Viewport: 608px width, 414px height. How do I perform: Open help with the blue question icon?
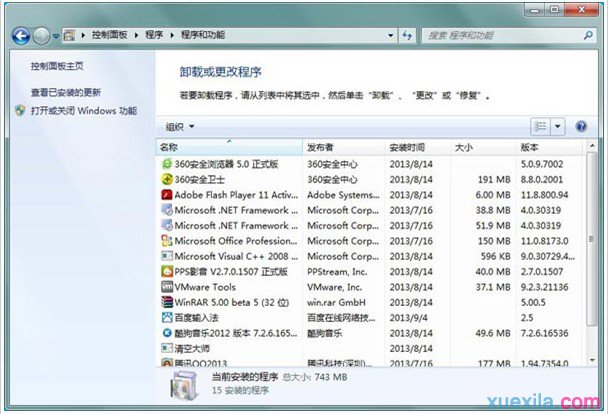click(x=581, y=126)
